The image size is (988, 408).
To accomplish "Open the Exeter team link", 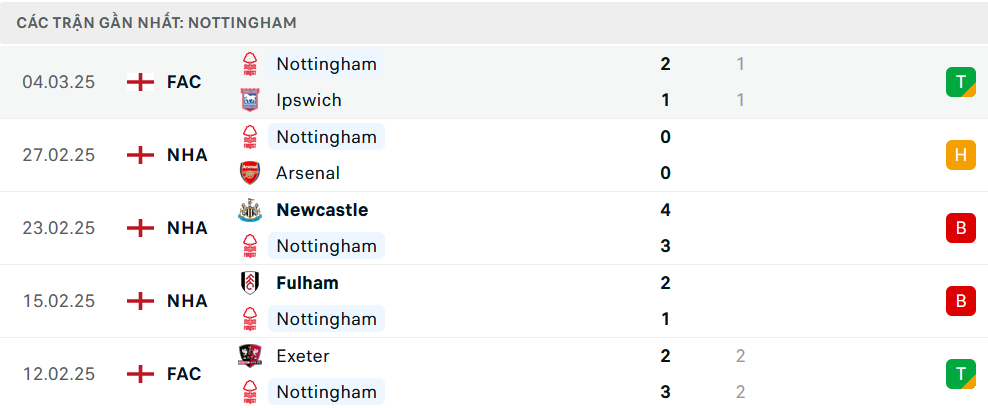I will 302,356.
